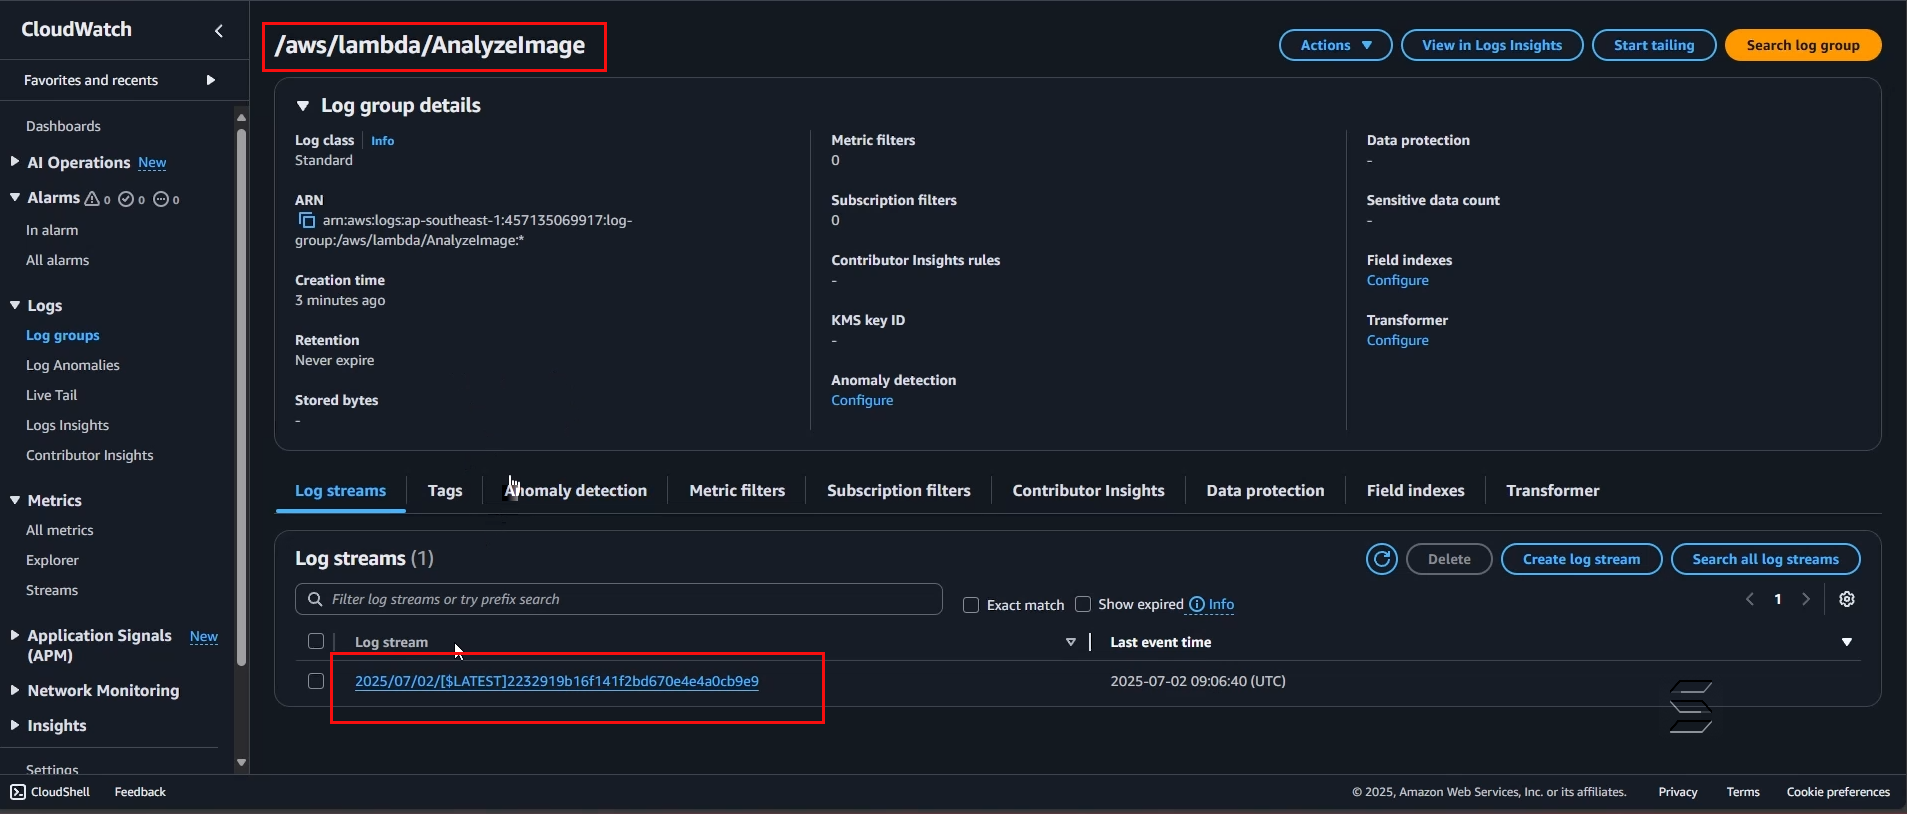Image resolution: width=1907 pixels, height=814 pixels.
Task: Go to All alarms
Action: (x=57, y=260)
